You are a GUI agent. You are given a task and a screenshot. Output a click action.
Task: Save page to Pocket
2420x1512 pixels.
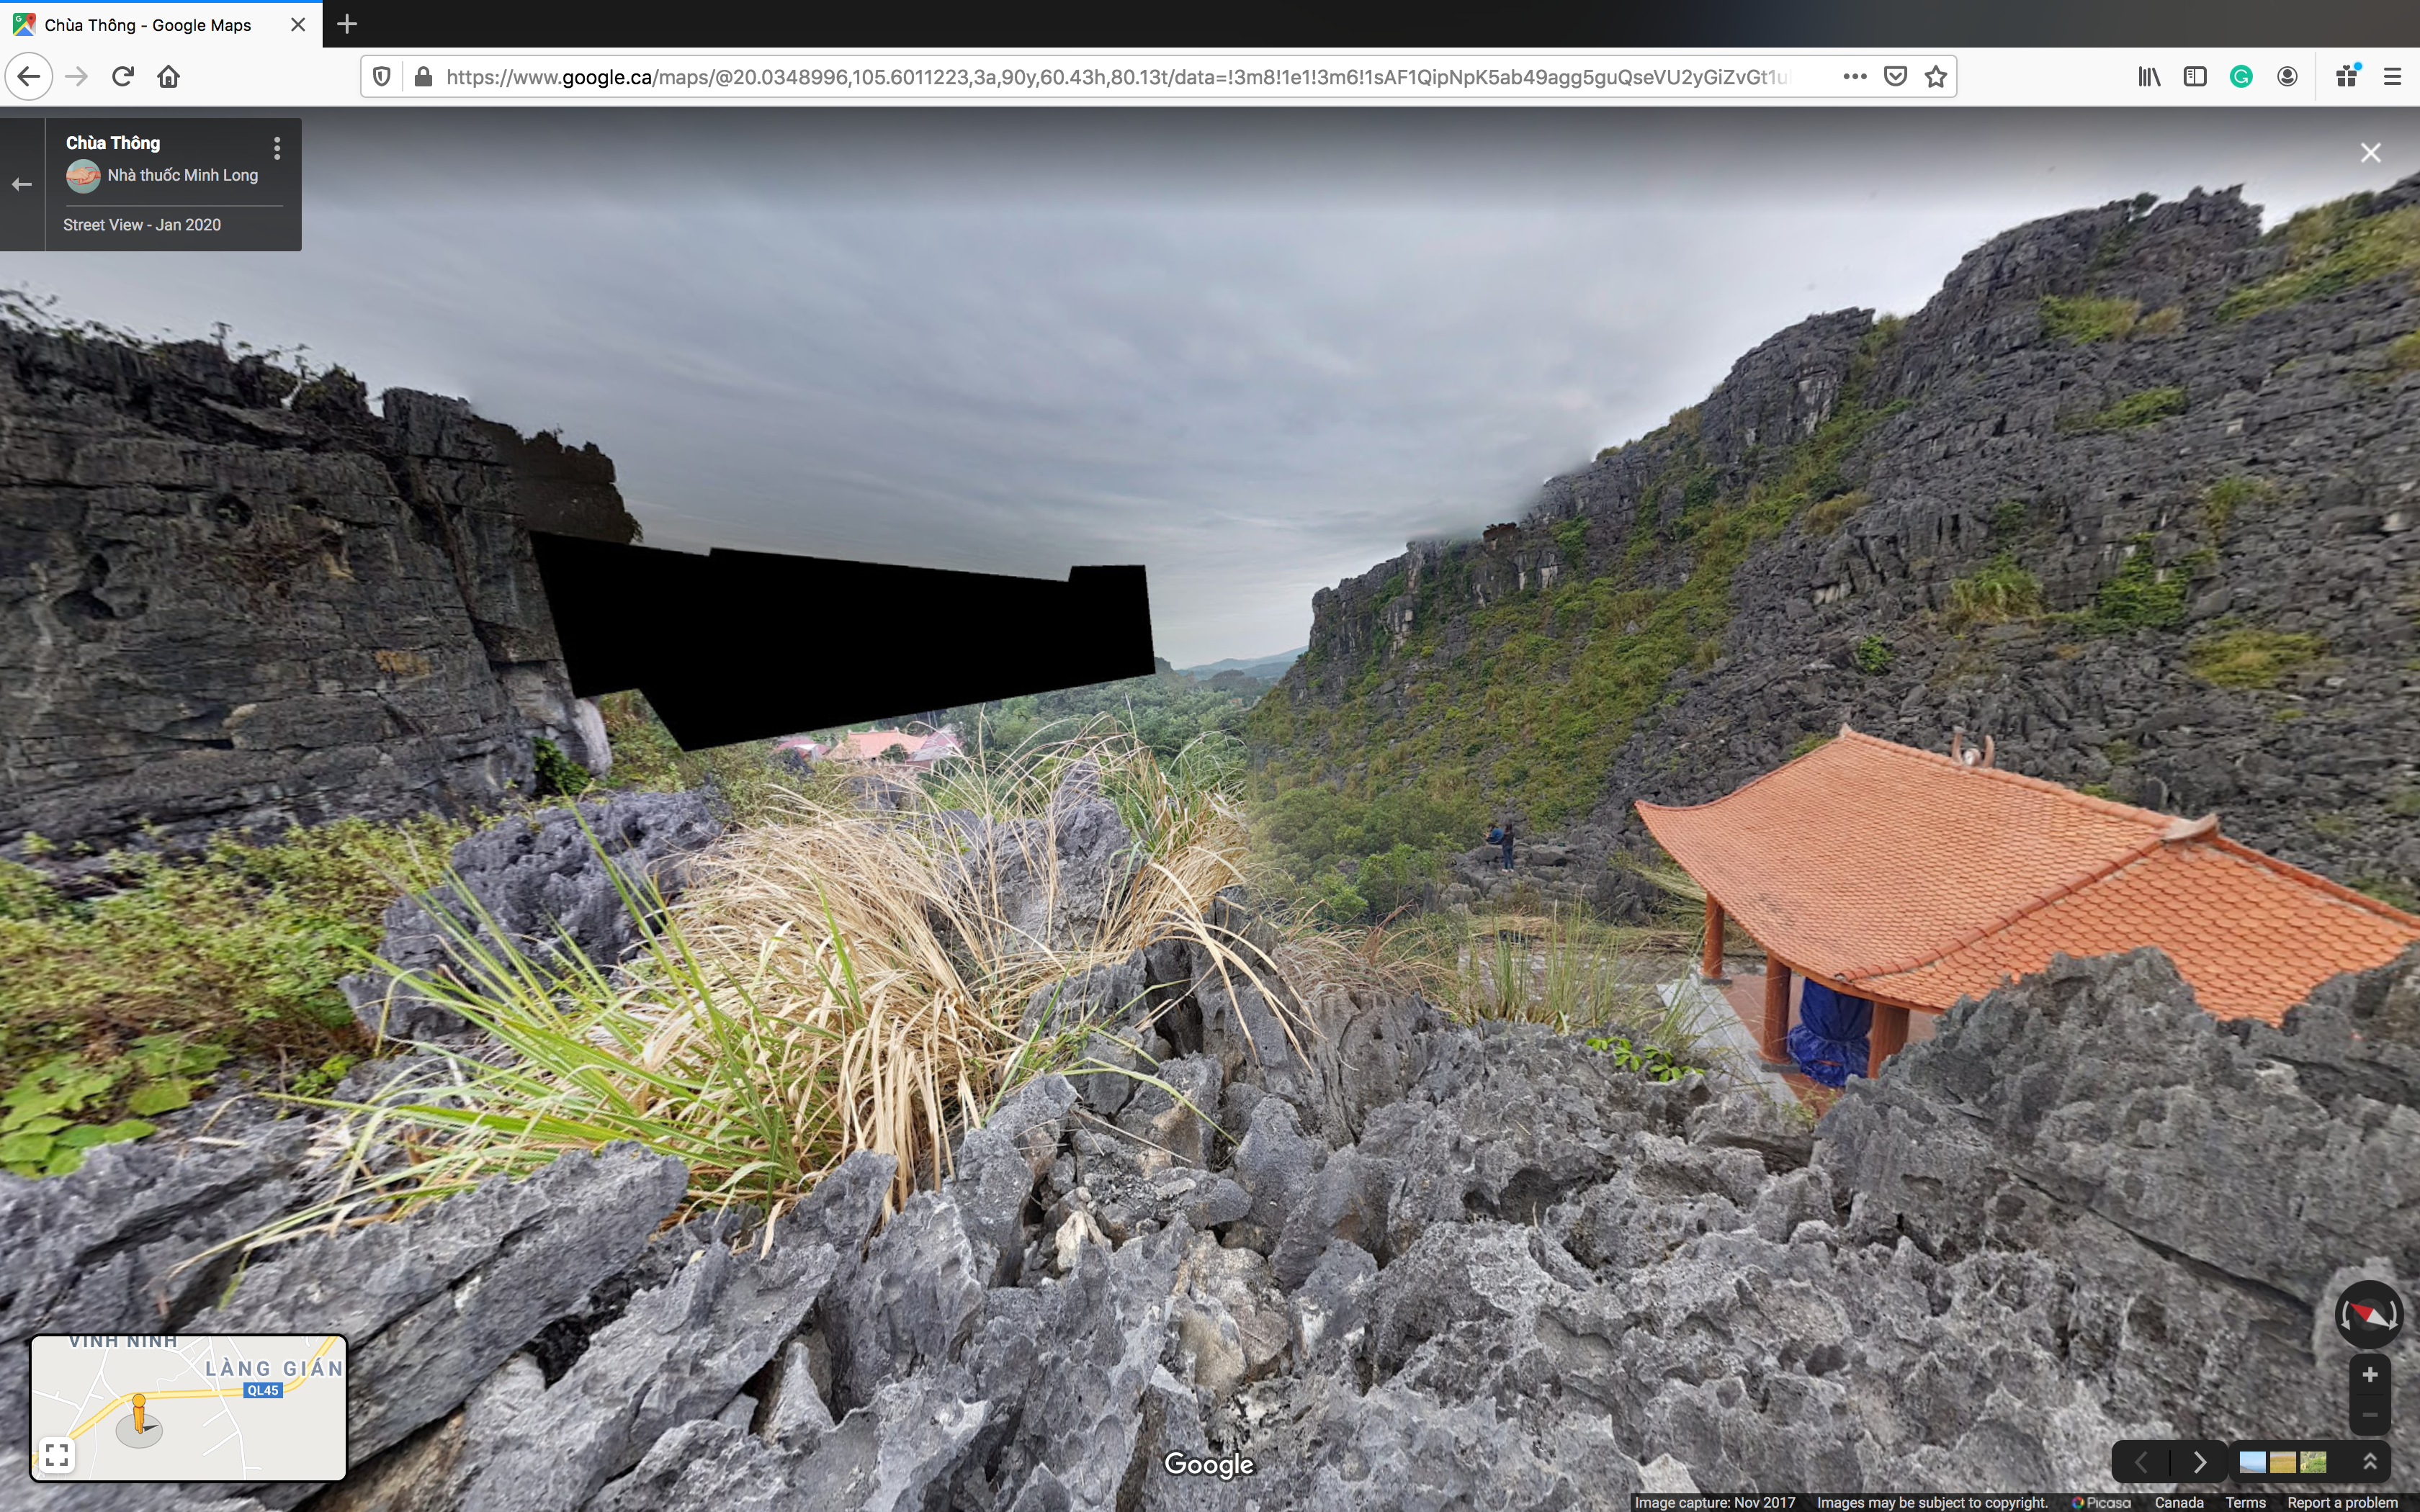[x=1895, y=77]
